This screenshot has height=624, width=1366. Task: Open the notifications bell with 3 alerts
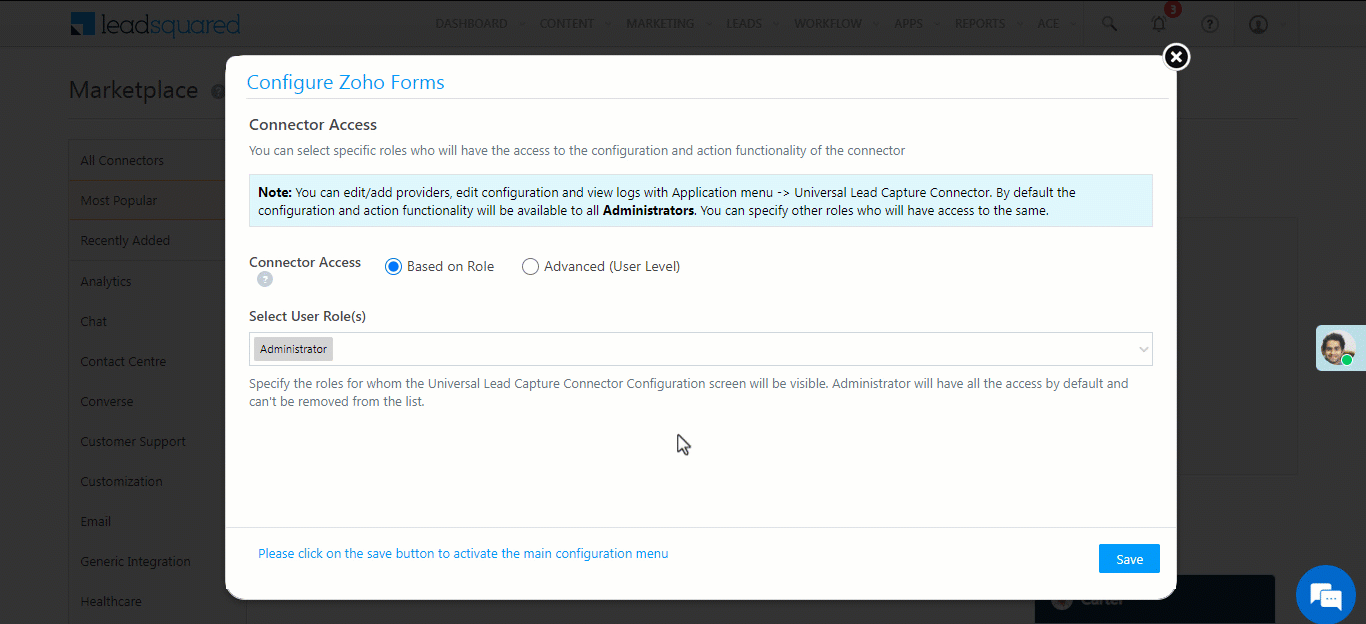(1158, 23)
